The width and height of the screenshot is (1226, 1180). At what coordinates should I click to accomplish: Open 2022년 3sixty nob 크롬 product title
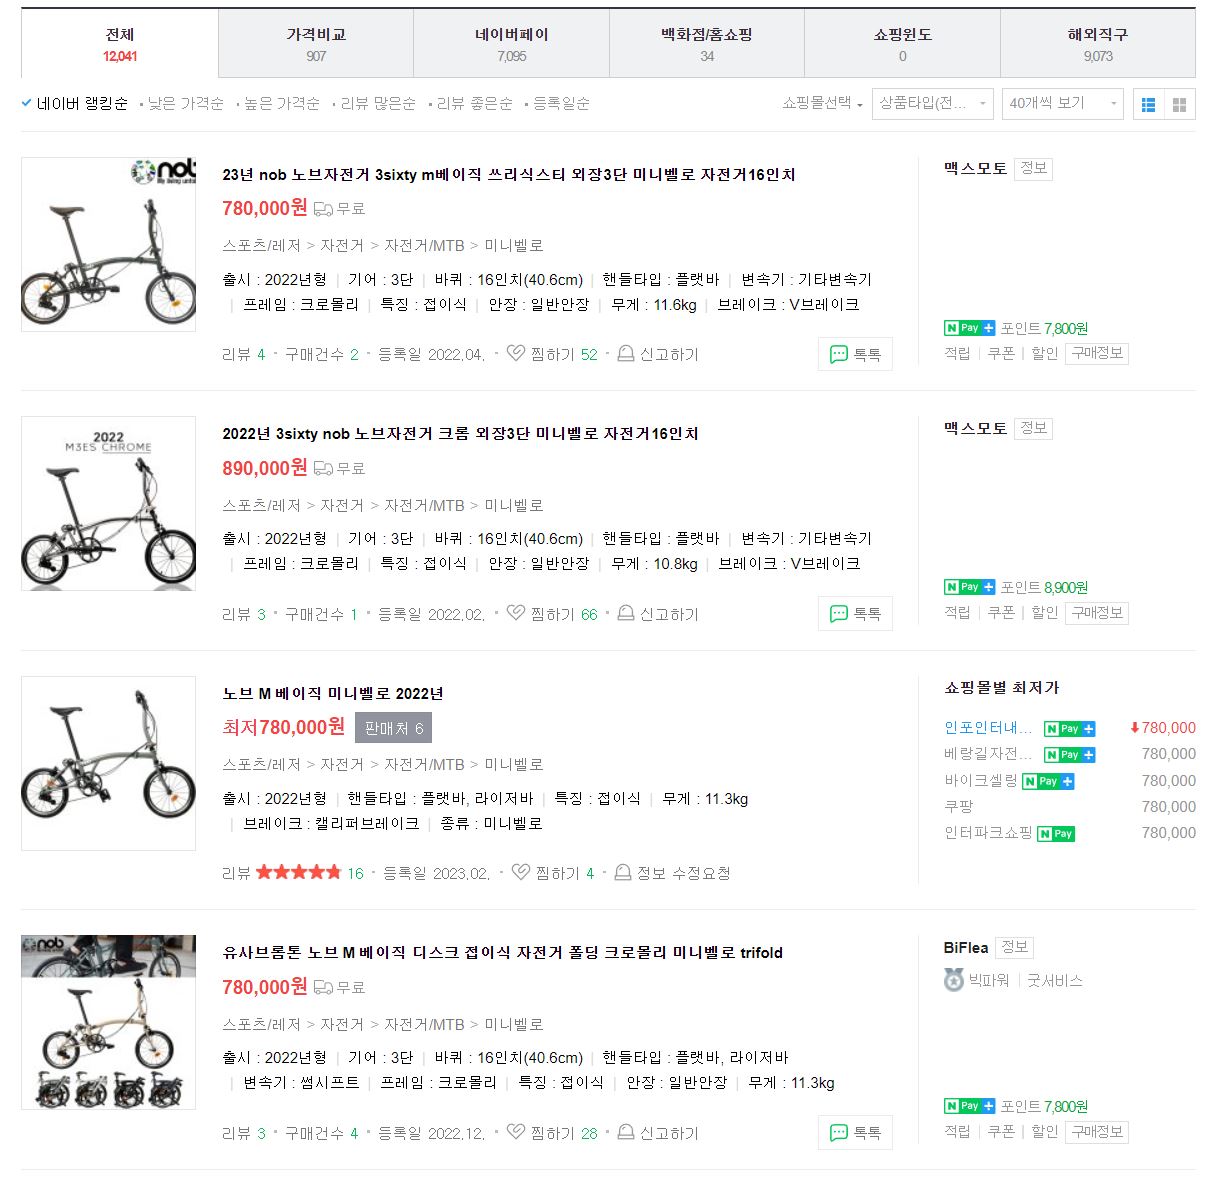click(460, 433)
